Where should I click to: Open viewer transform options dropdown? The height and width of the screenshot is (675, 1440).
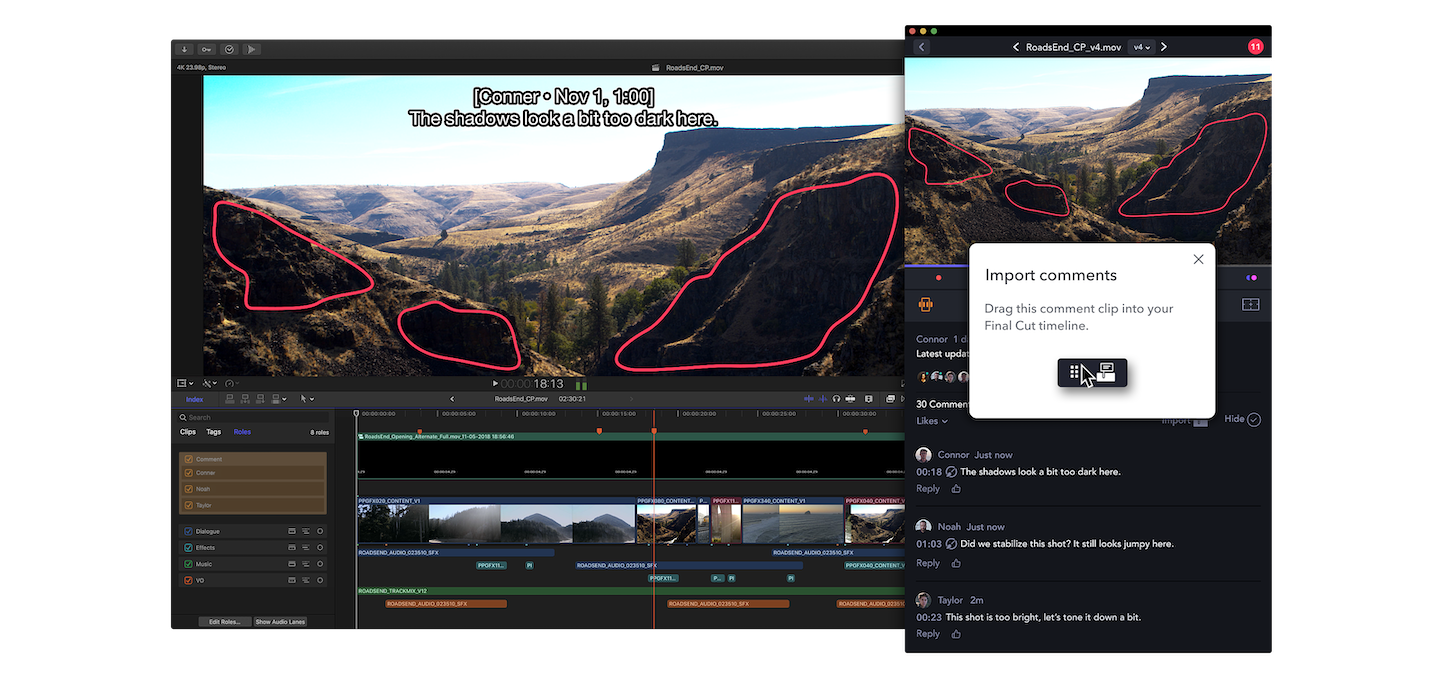[x=185, y=383]
